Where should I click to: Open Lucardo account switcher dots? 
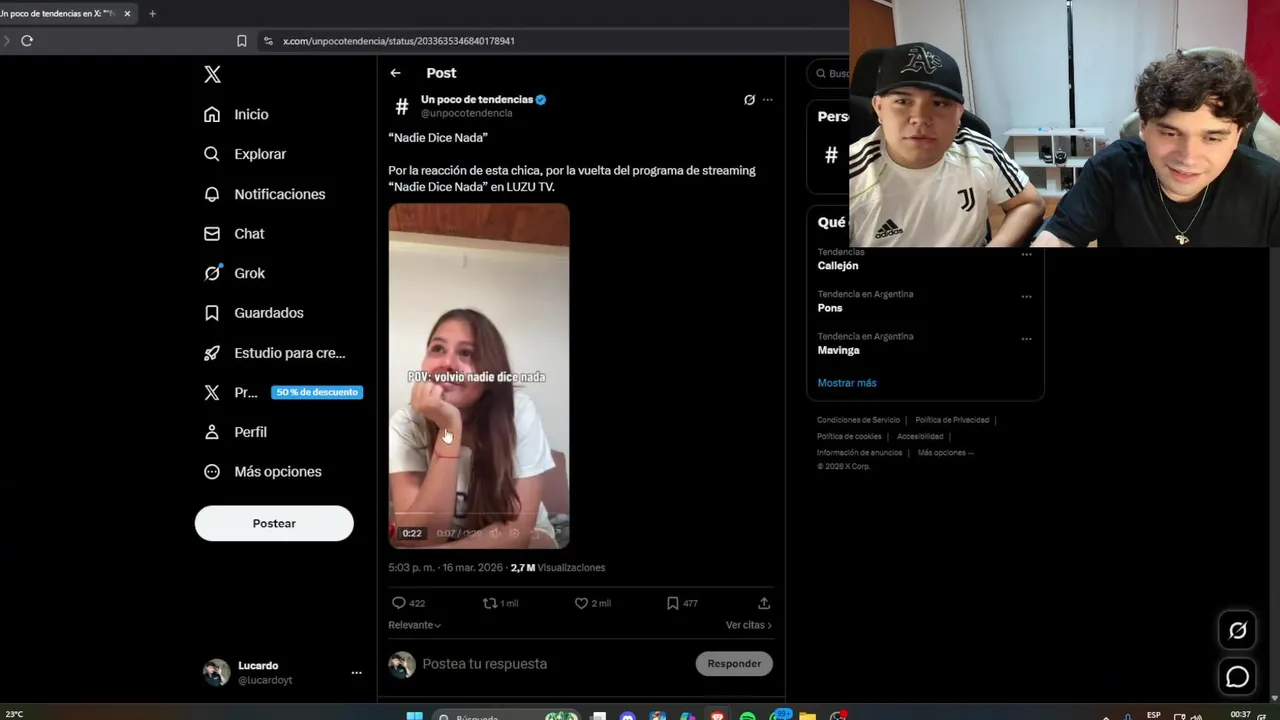356,673
